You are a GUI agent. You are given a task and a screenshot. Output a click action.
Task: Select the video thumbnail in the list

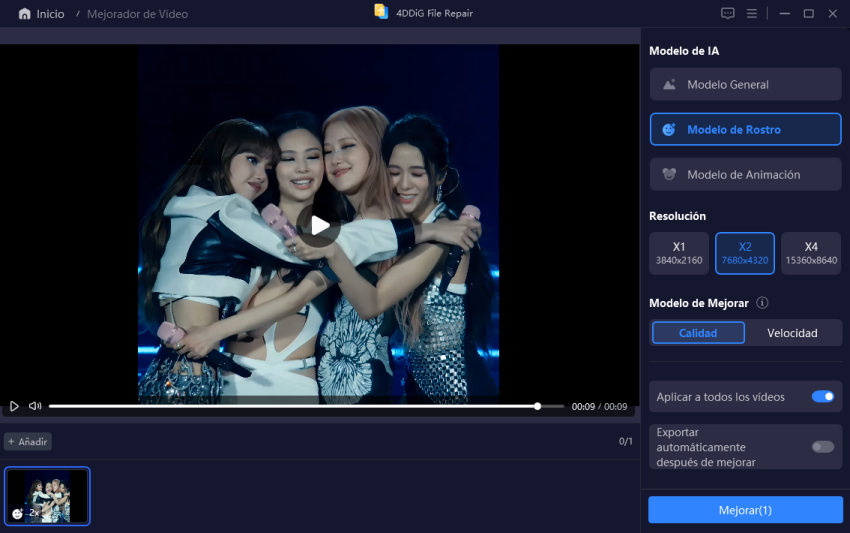pos(47,496)
